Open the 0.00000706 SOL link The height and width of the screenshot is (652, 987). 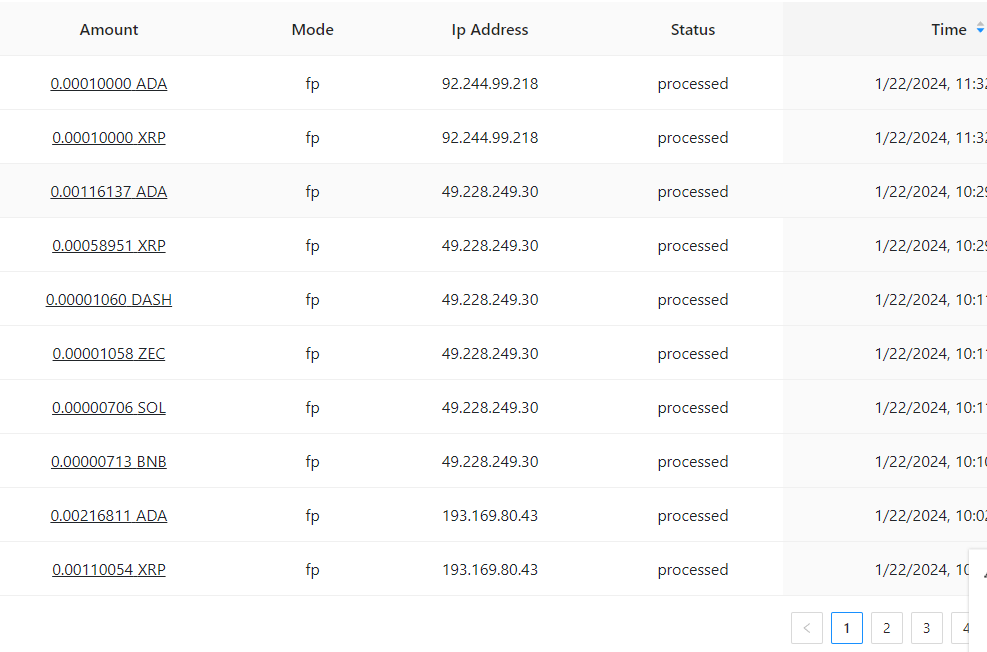[109, 408]
